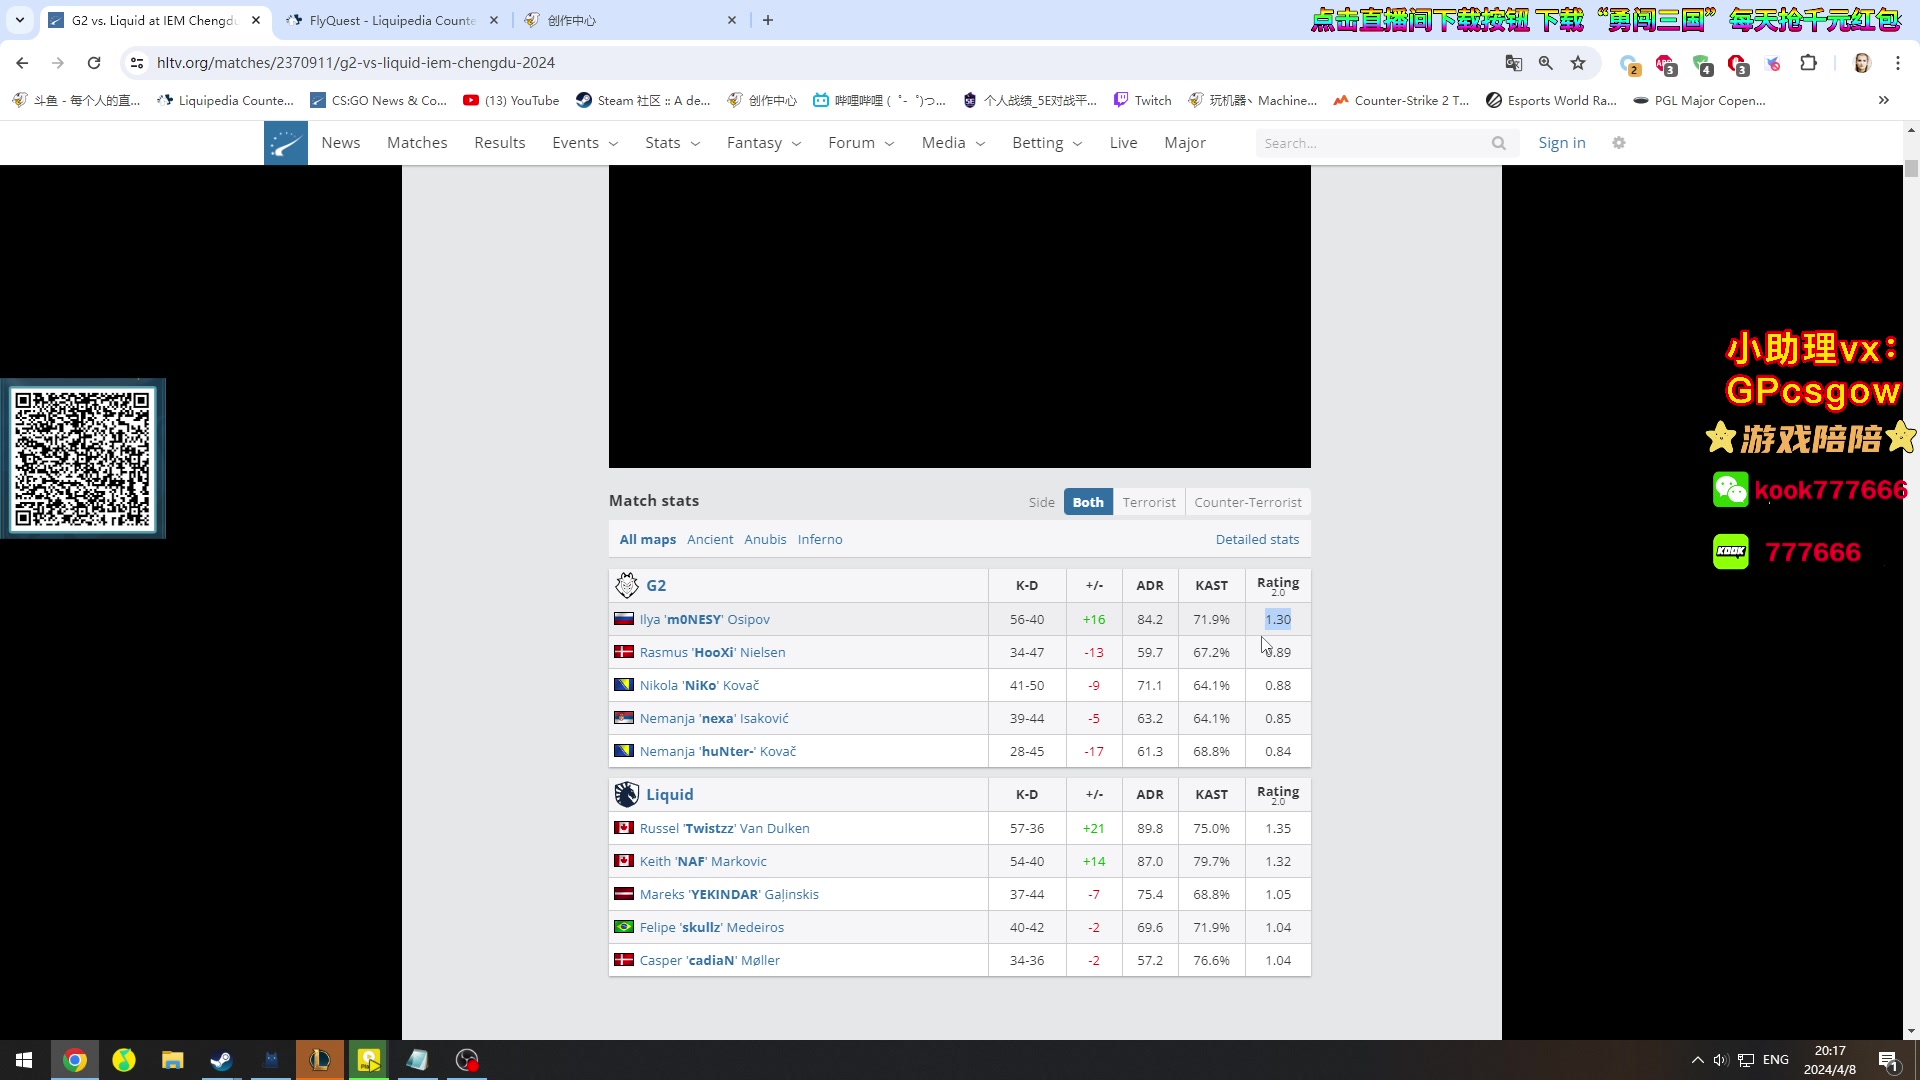Image resolution: width=1920 pixels, height=1080 pixels.
Task: Click the search magnifier icon in HLTV
Action: [1498, 143]
